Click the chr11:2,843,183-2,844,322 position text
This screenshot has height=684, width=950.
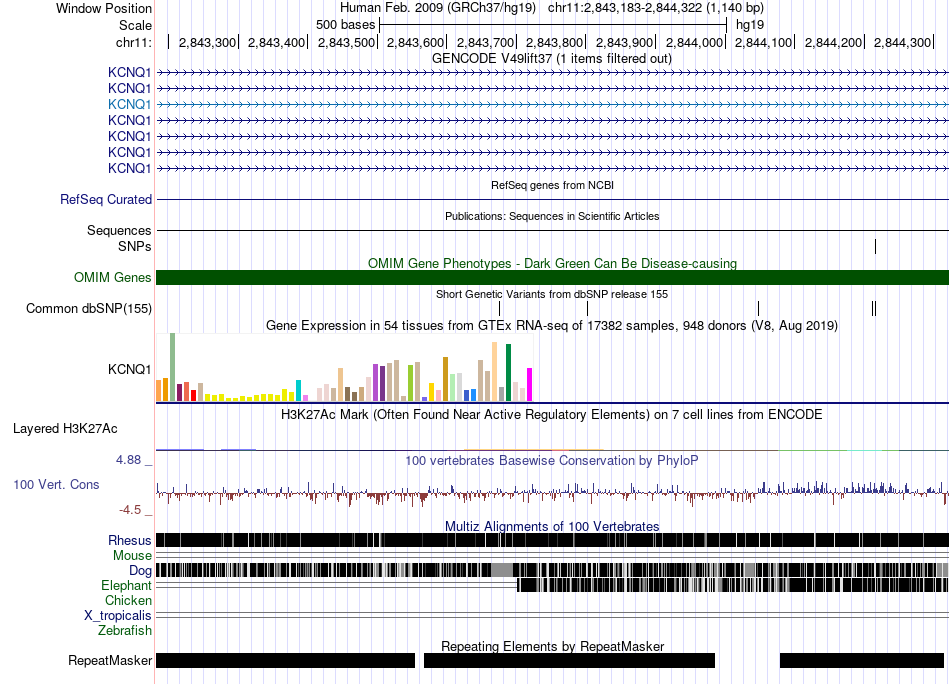(x=656, y=8)
